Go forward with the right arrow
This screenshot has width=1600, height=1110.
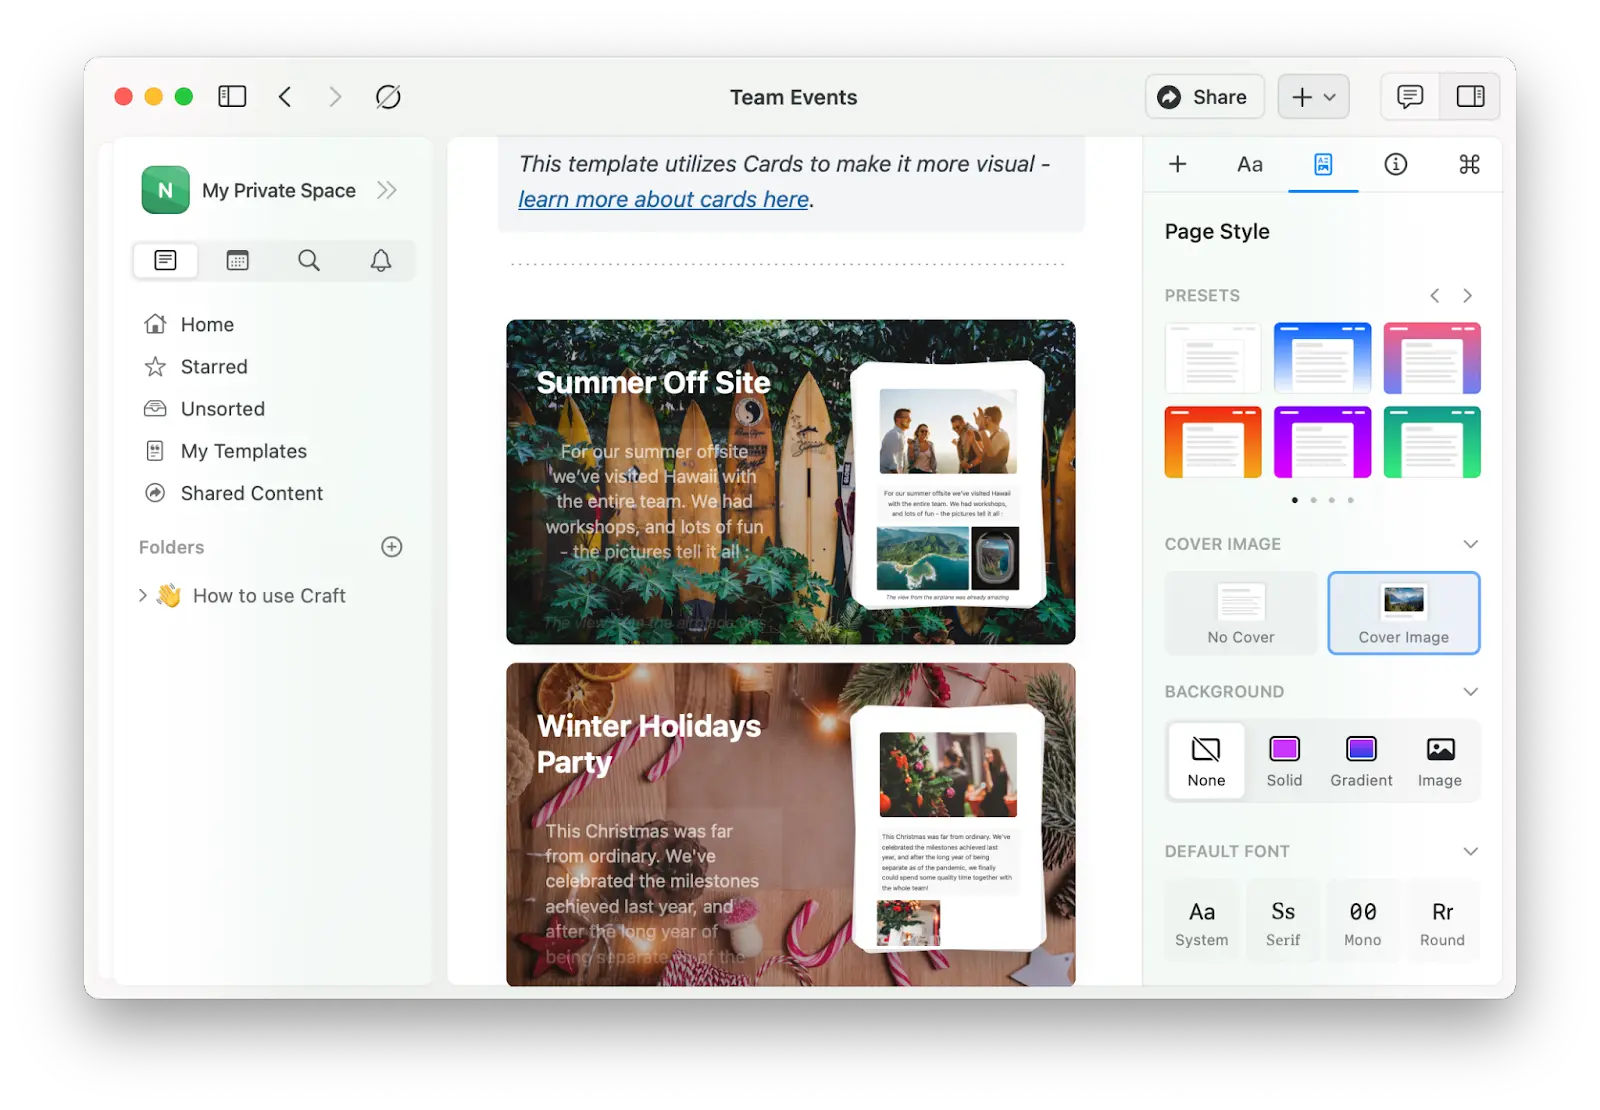pyautogui.click(x=335, y=97)
